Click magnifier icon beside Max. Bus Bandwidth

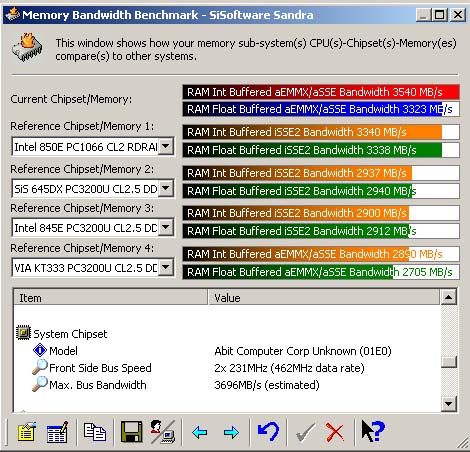pos(40,384)
